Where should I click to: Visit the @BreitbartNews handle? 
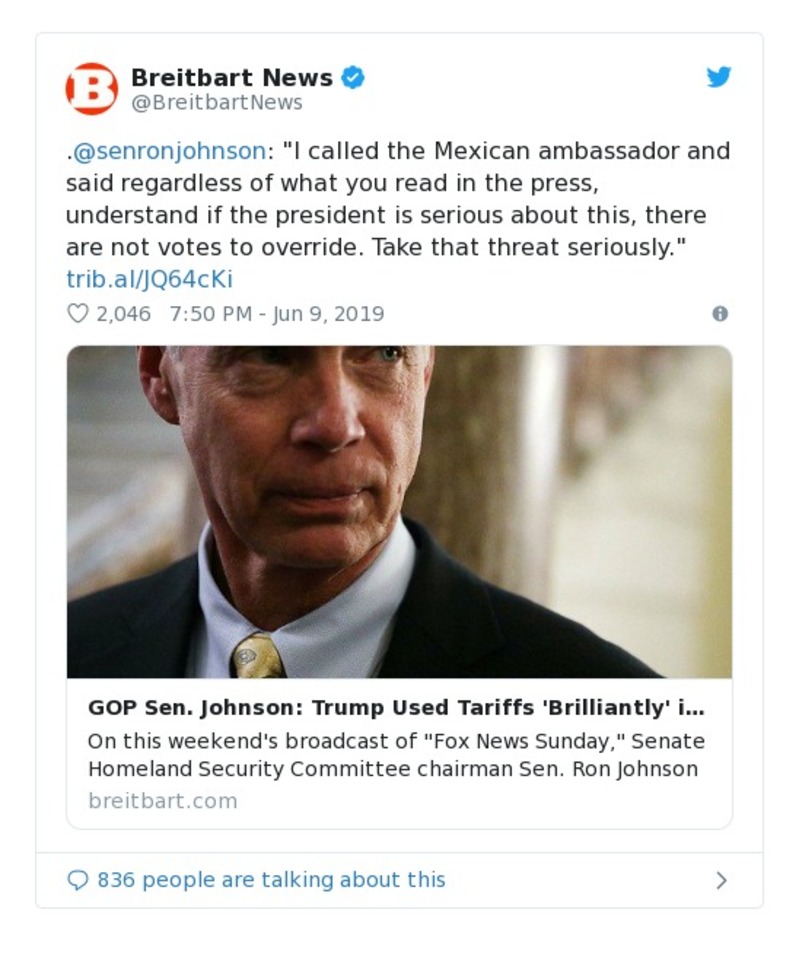(216, 103)
